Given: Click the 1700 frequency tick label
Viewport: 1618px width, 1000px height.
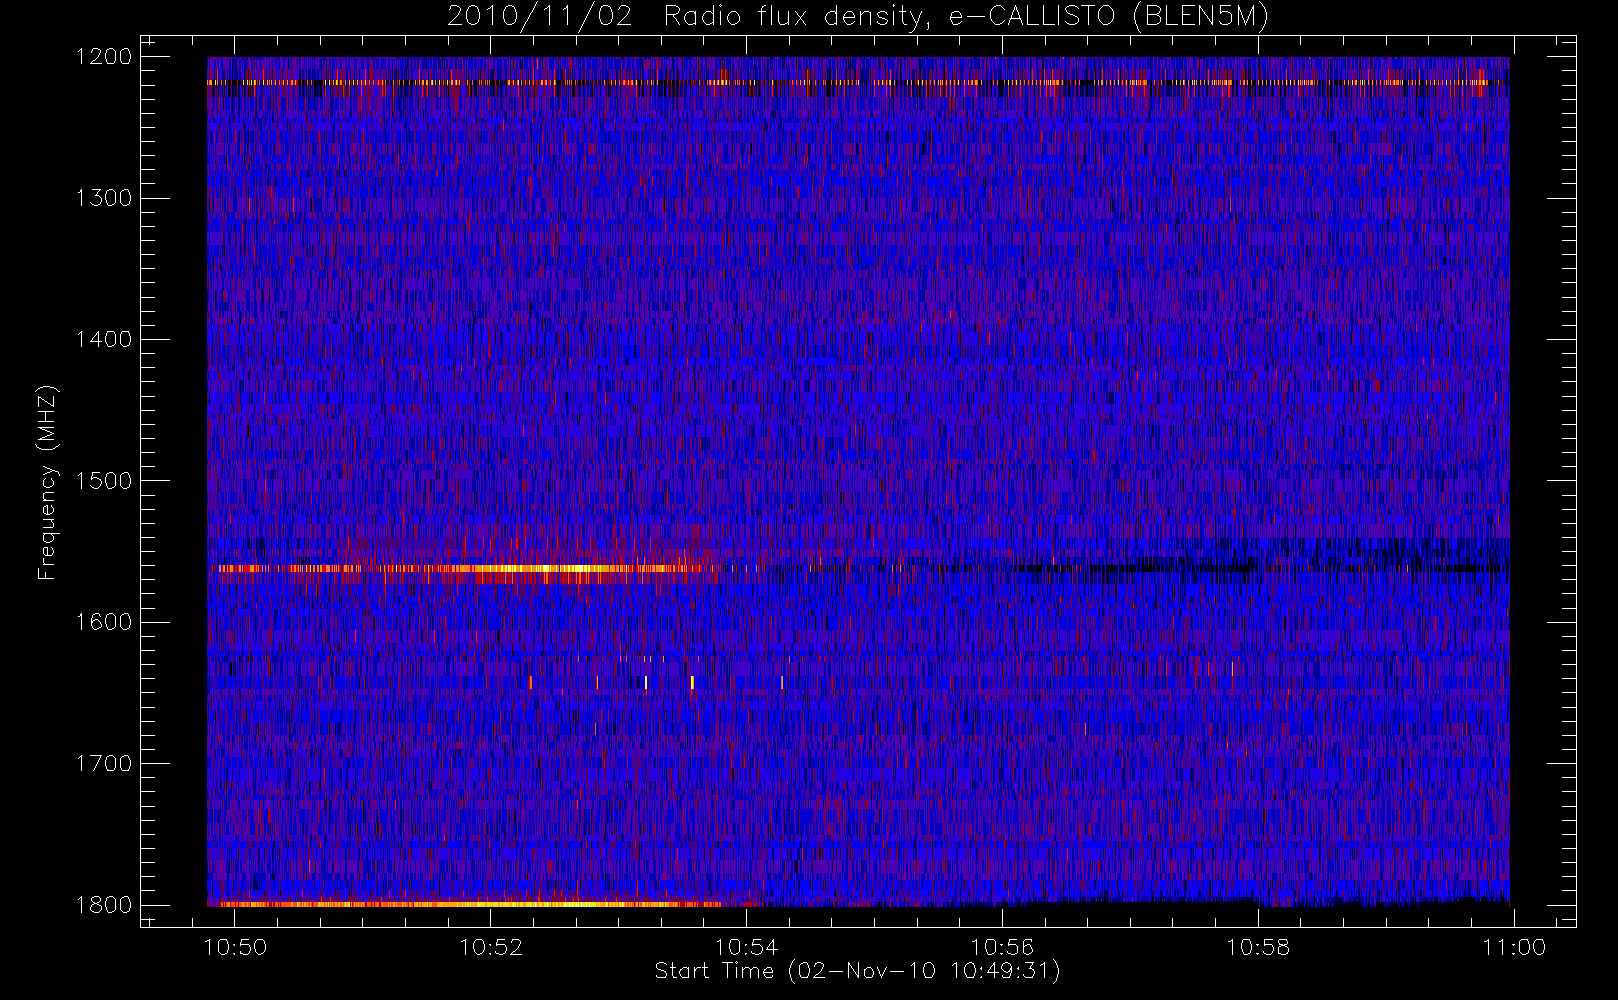Looking at the screenshot, I should pyautogui.click(x=104, y=763).
